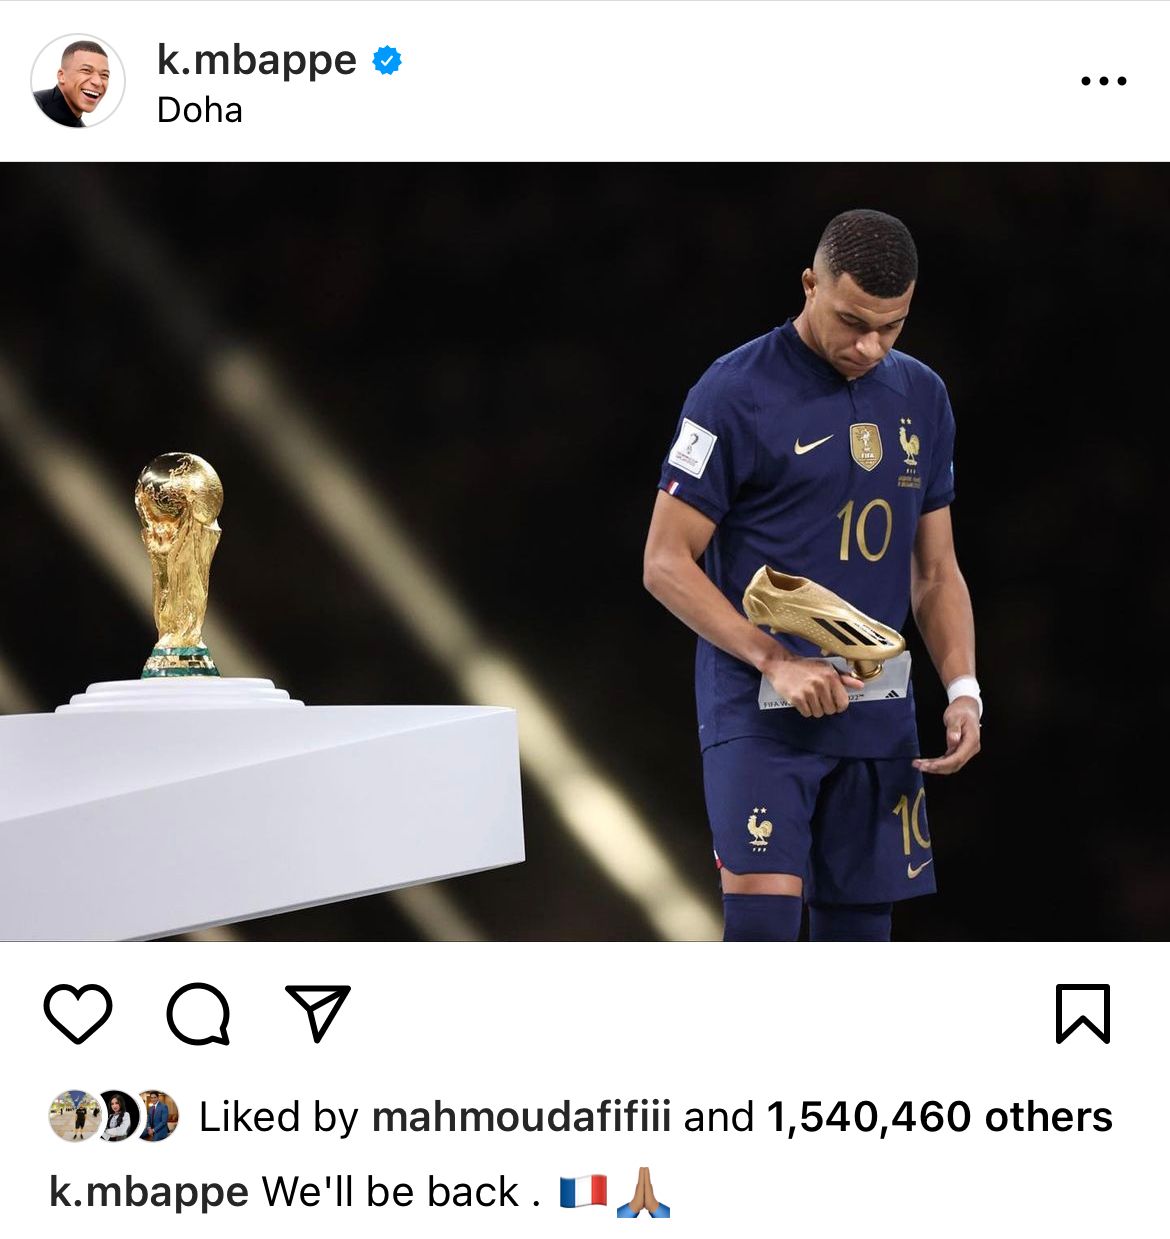Viewport: 1170px width, 1239px height.
Task: Tap the first liker avatar thumbnail
Action: (x=73, y=1116)
